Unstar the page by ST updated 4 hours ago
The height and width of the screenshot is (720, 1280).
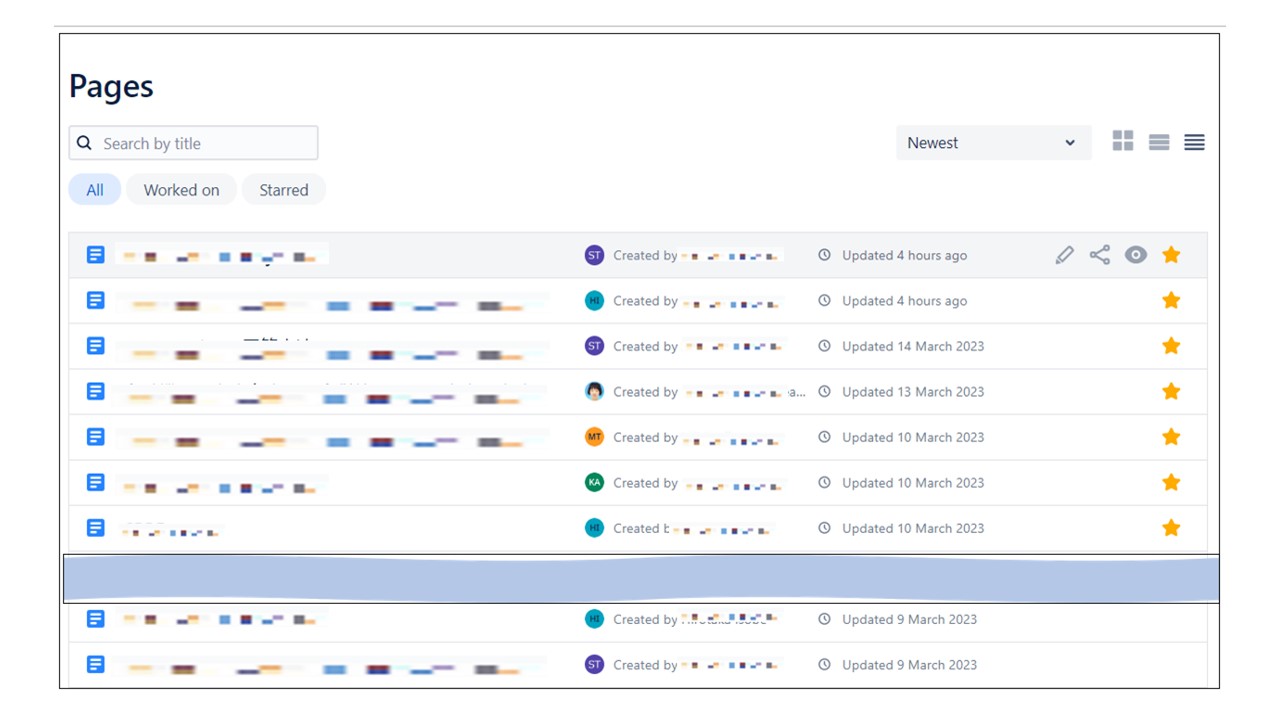pyautogui.click(x=1171, y=255)
